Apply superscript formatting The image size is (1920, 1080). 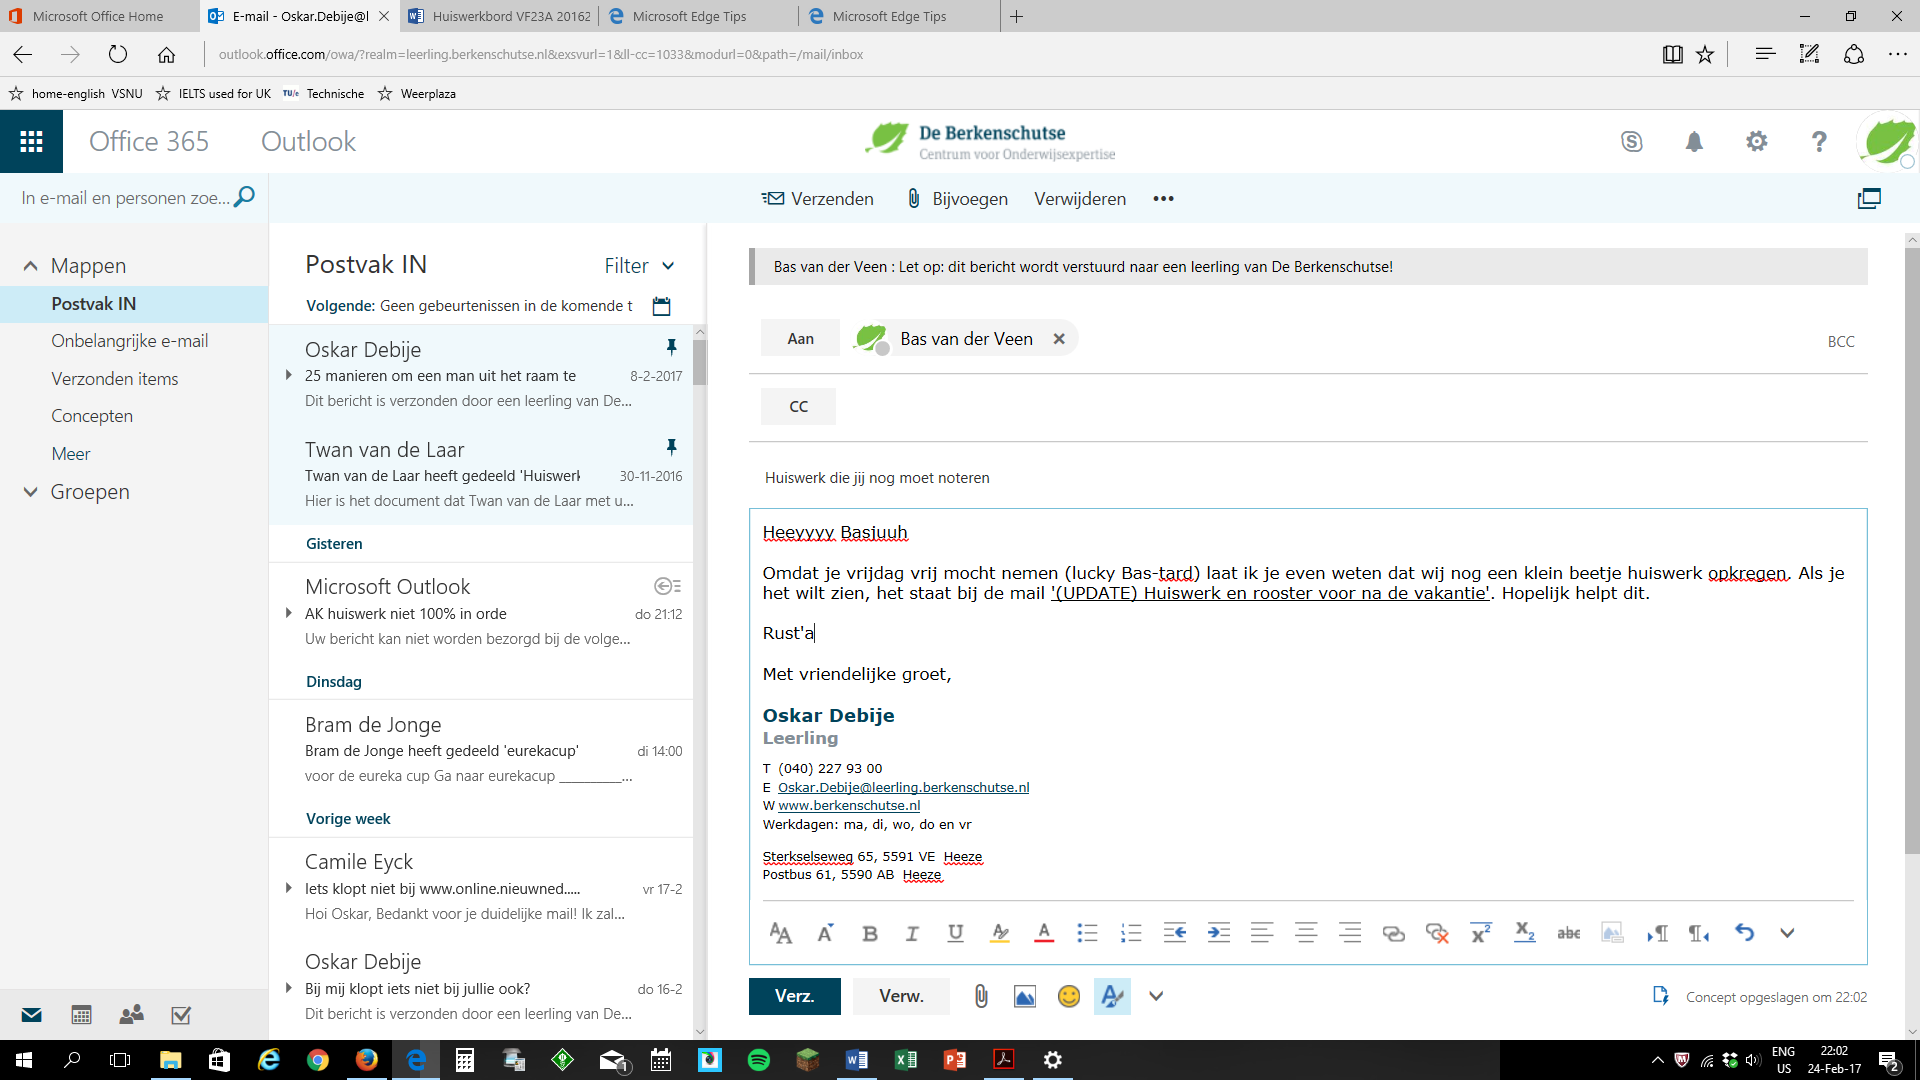click(1480, 933)
